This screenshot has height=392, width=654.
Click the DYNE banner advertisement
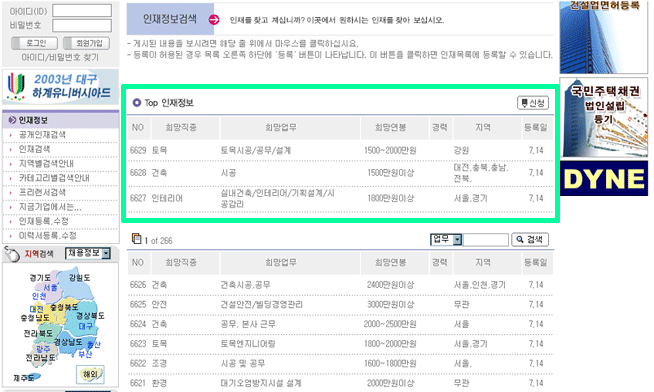(604, 178)
